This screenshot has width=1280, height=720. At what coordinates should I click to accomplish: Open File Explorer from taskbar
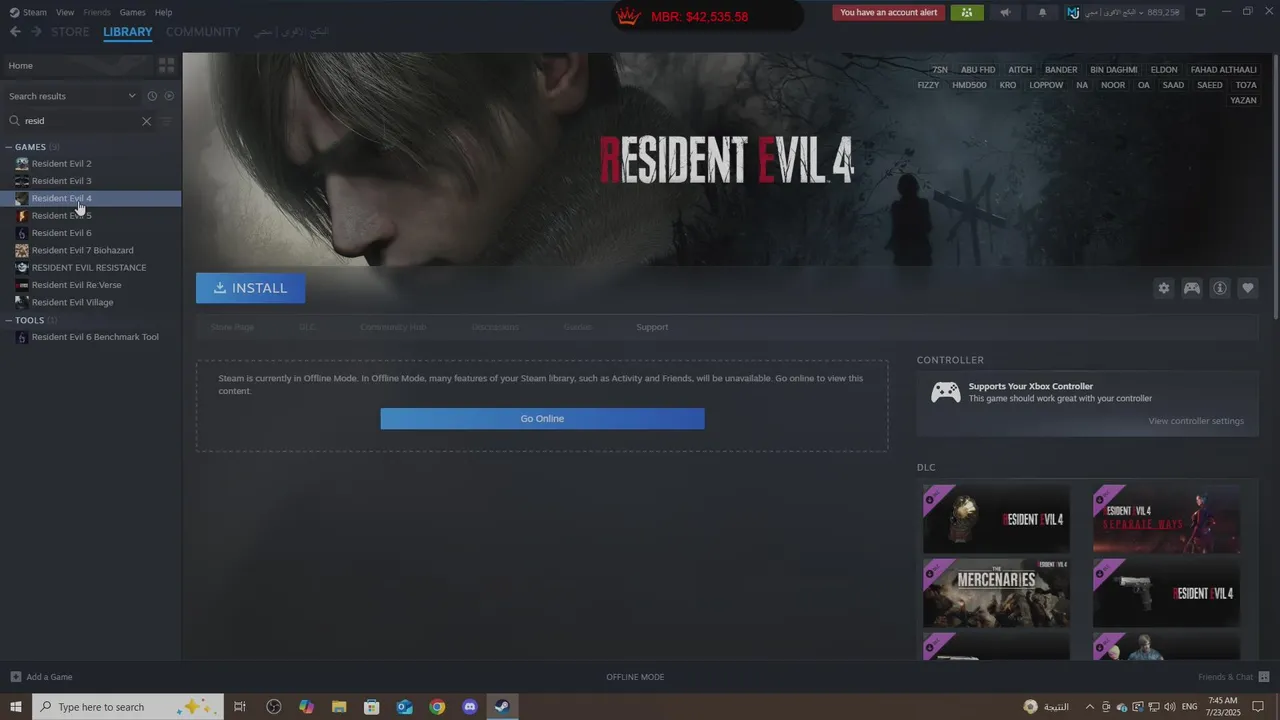click(x=339, y=707)
